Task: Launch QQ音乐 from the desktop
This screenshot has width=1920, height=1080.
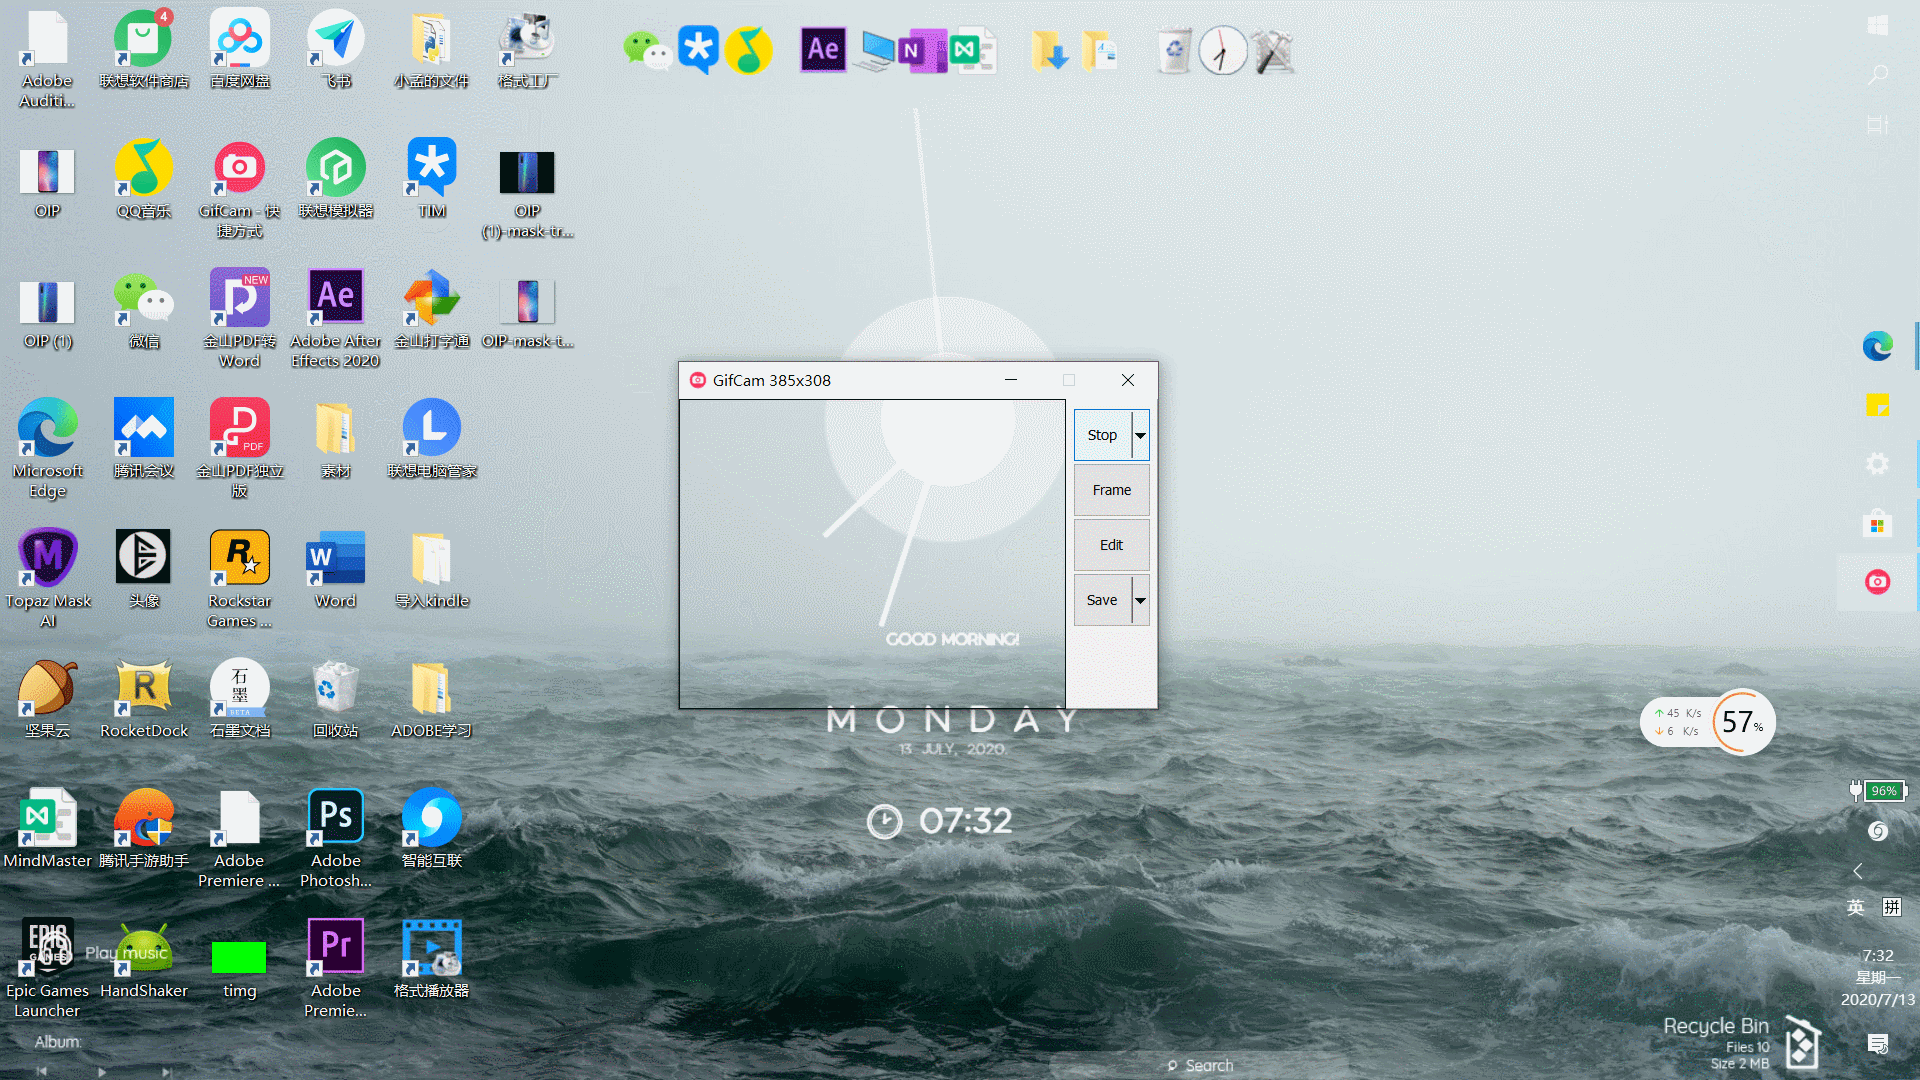Action: (143, 180)
